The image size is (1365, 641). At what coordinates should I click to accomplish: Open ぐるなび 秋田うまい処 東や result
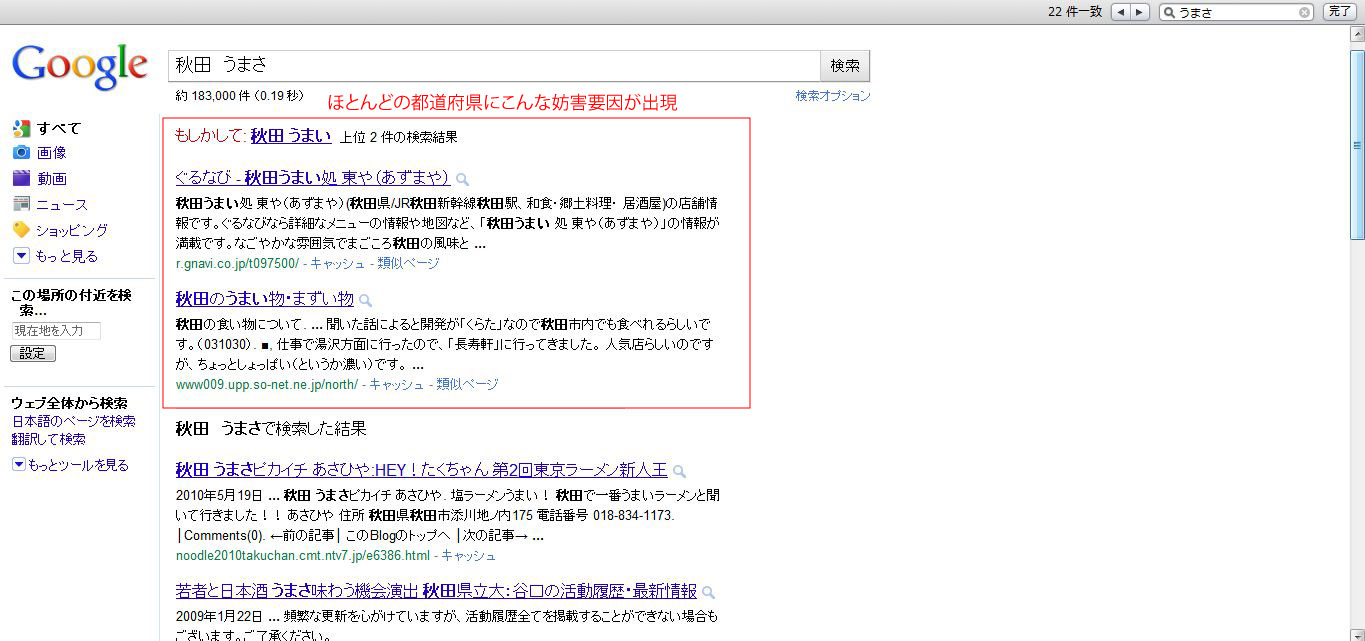click(x=312, y=178)
